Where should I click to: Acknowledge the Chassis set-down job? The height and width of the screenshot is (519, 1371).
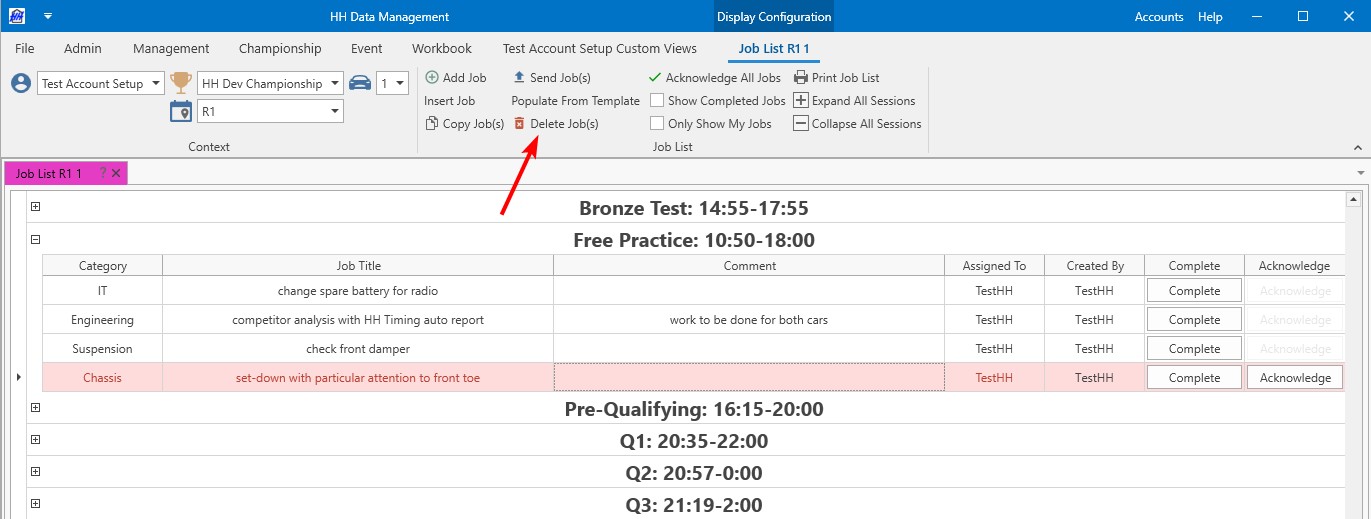click(1294, 378)
